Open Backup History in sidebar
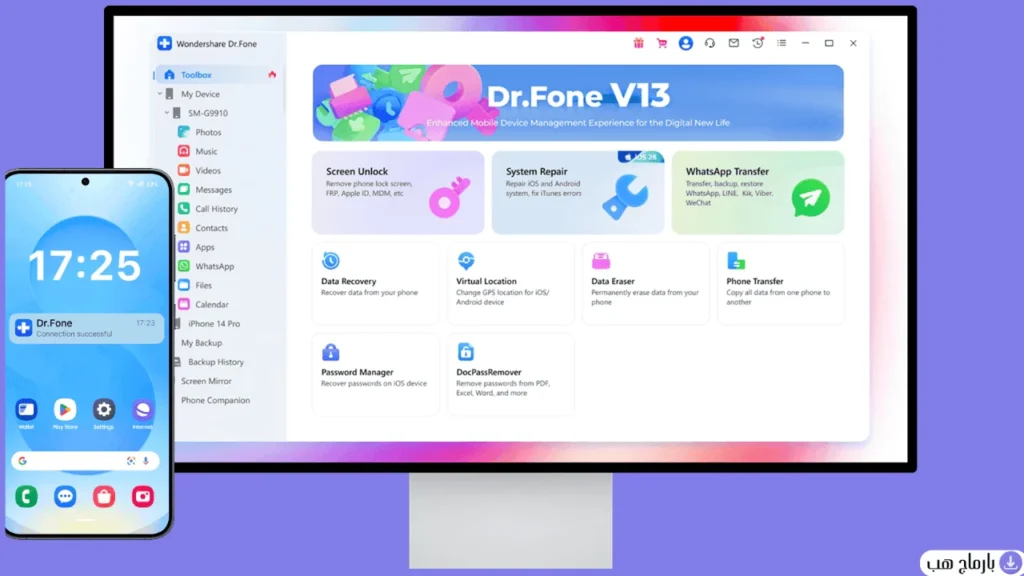1024x576 pixels. (x=216, y=362)
